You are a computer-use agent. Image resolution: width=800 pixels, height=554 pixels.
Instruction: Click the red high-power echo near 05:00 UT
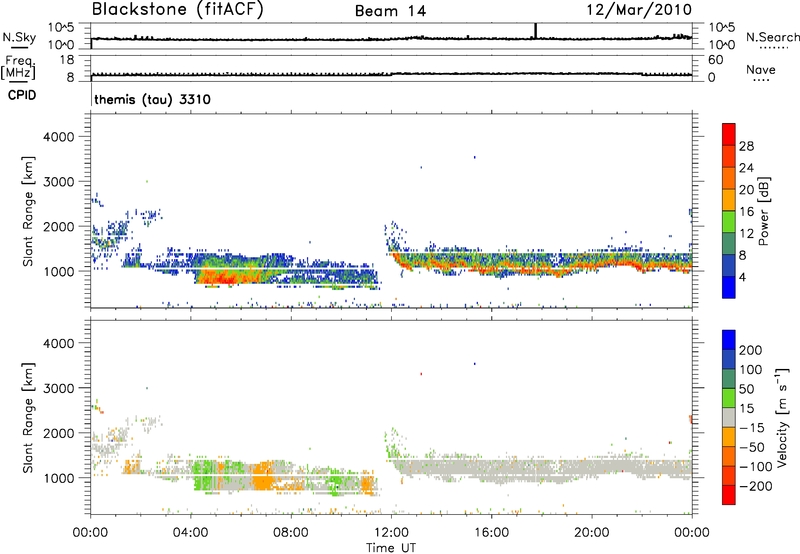[220, 278]
